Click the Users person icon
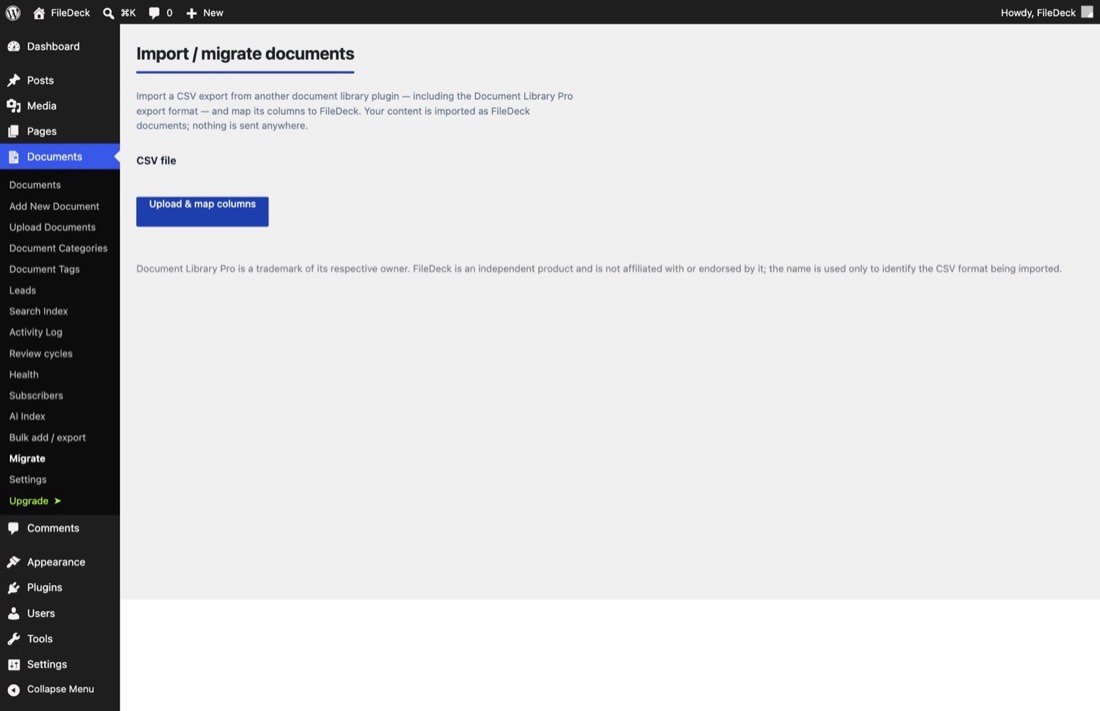 coord(13,613)
